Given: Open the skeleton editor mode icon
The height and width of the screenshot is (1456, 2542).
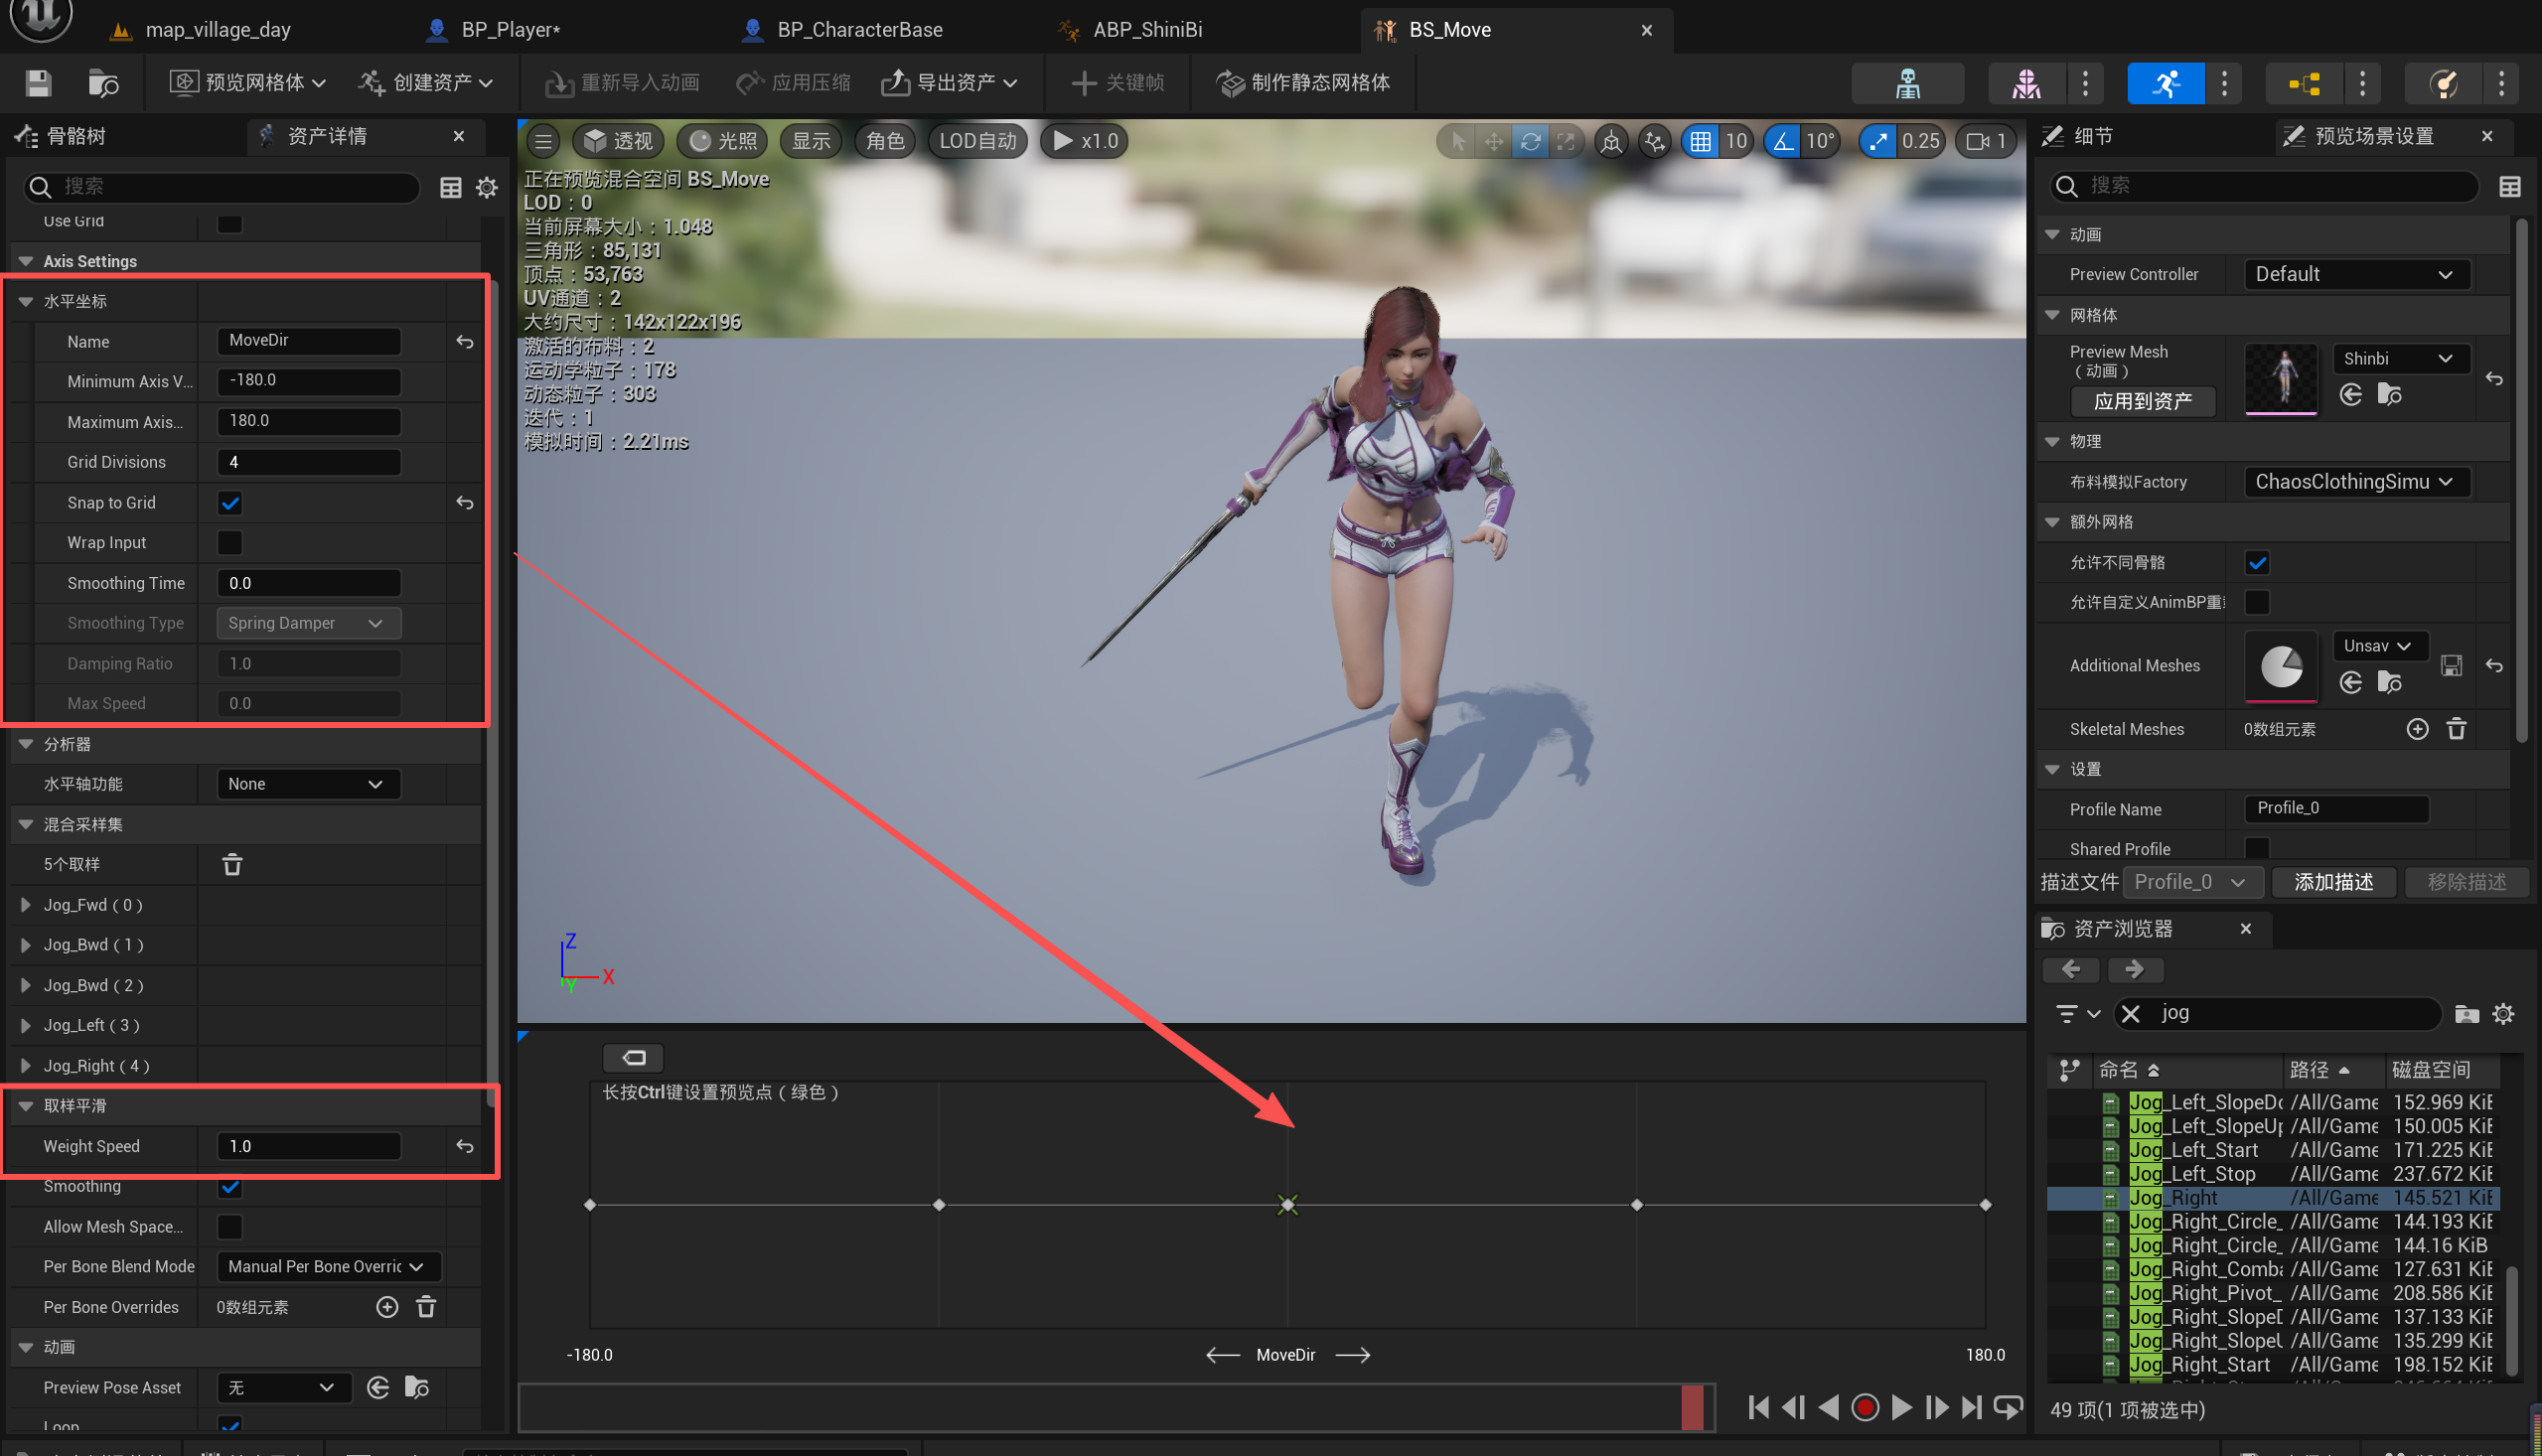Looking at the screenshot, I should coord(1907,83).
